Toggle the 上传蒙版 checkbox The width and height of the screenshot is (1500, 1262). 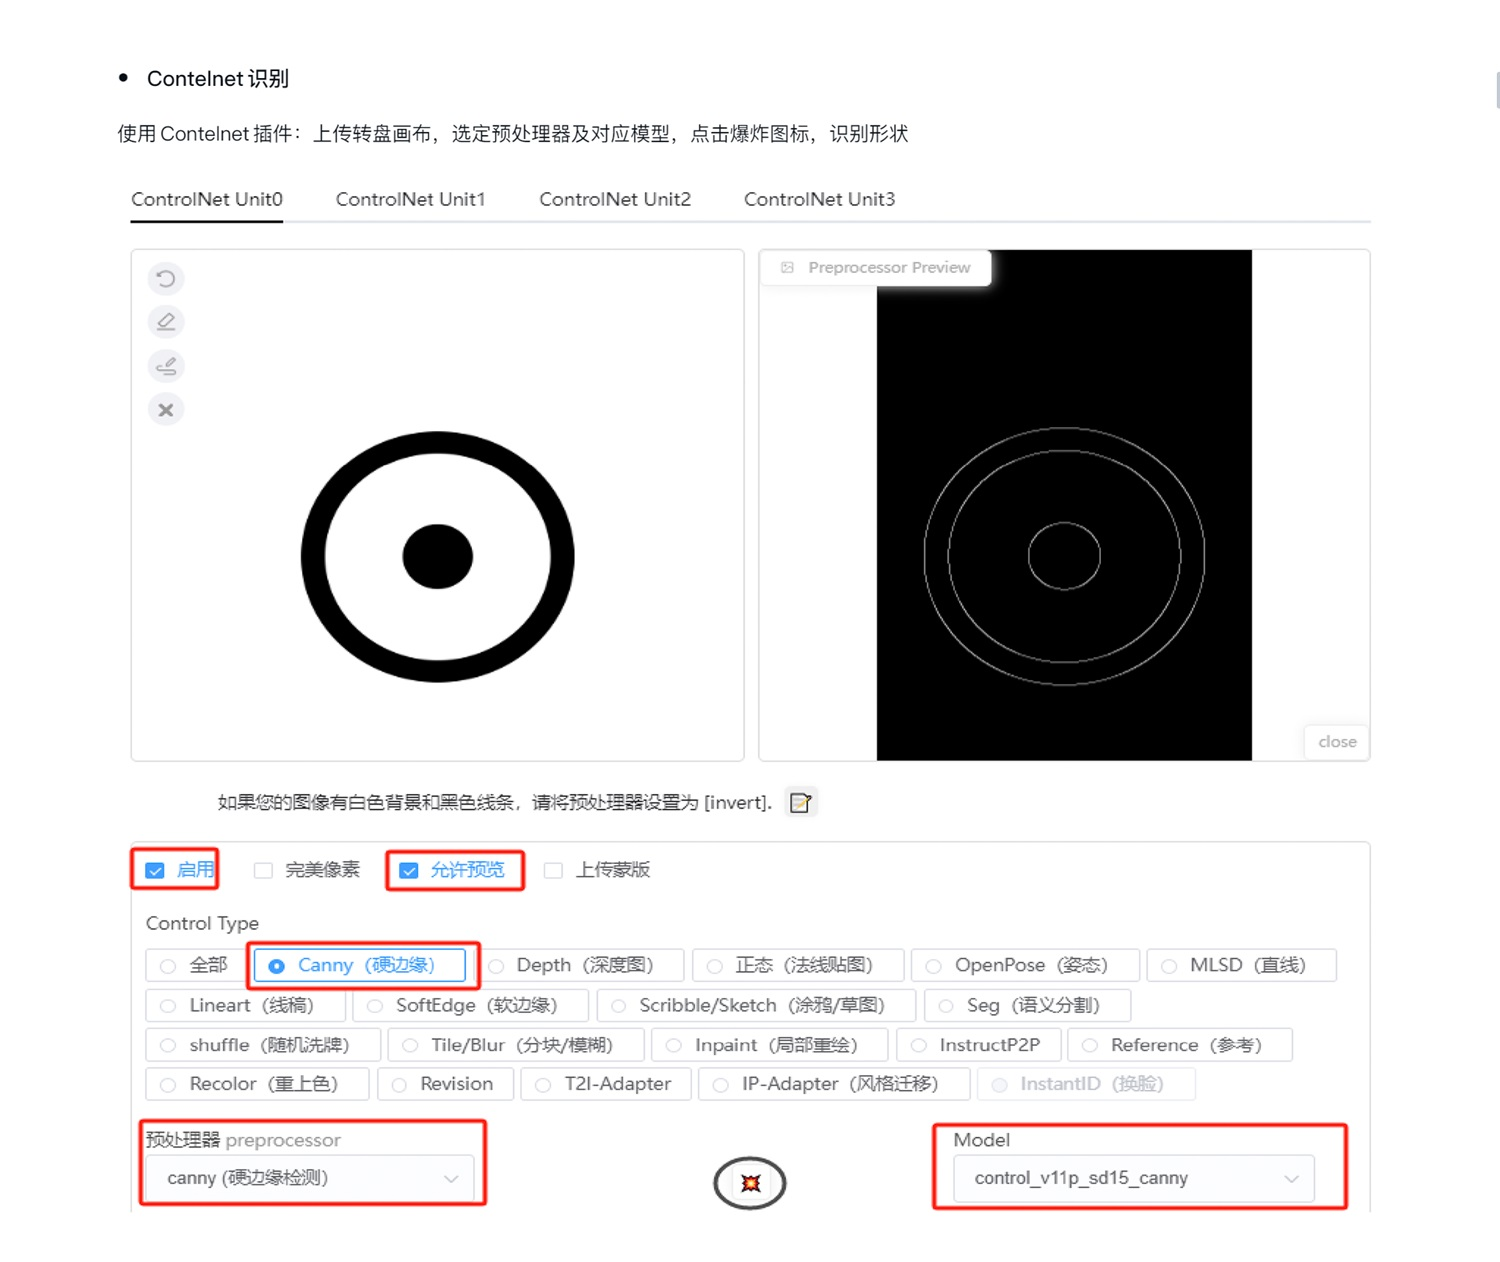click(x=553, y=870)
